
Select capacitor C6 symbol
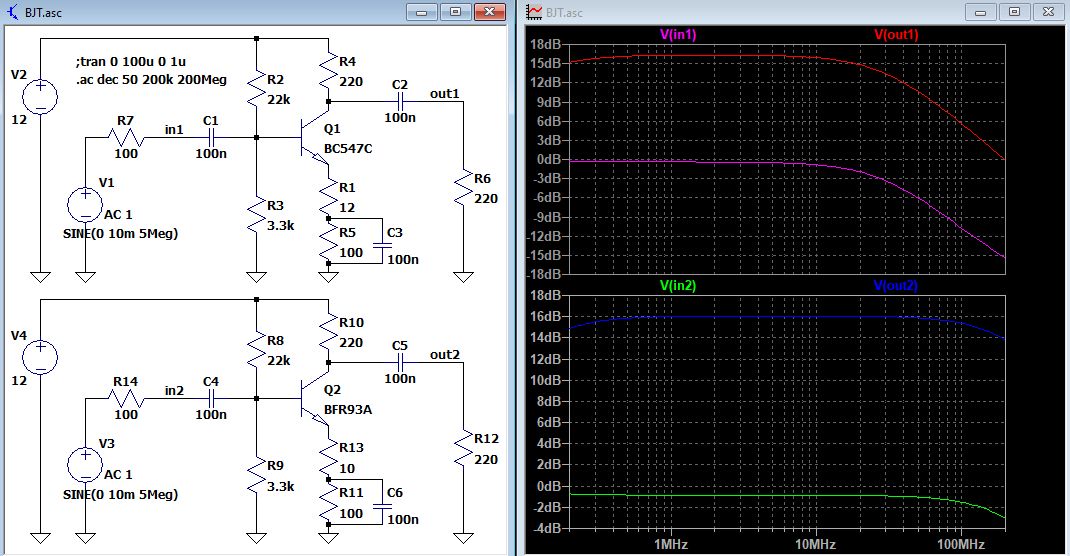(x=382, y=505)
